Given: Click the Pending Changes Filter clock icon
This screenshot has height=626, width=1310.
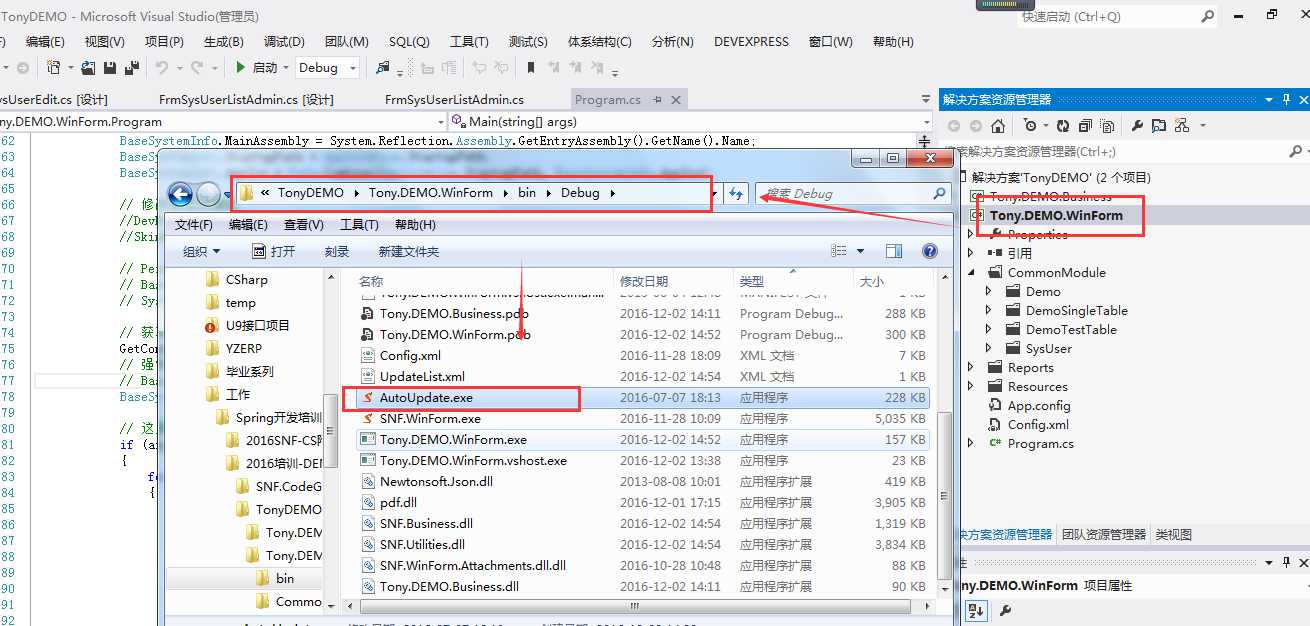Looking at the screenshot, I should [x=1030, y=126].
